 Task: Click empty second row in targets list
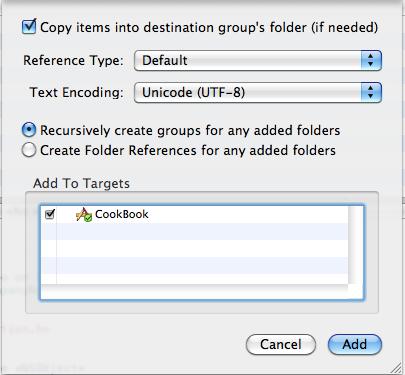coord(194,231)
